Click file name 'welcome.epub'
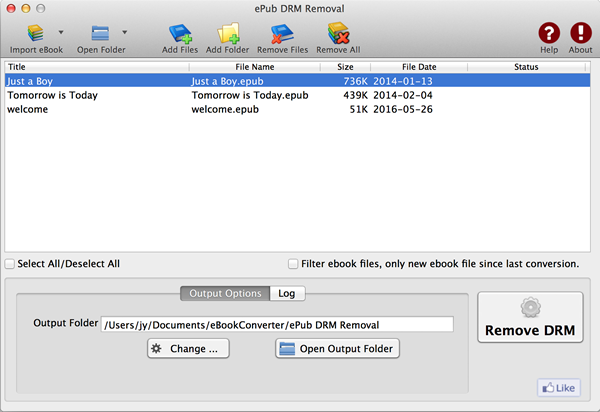 coord(225,109)
